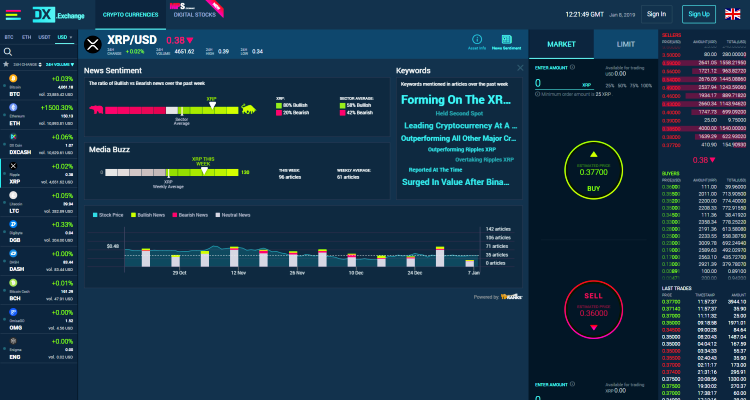Show favorites using the star icon
The image size is (750, 400).
6,64
